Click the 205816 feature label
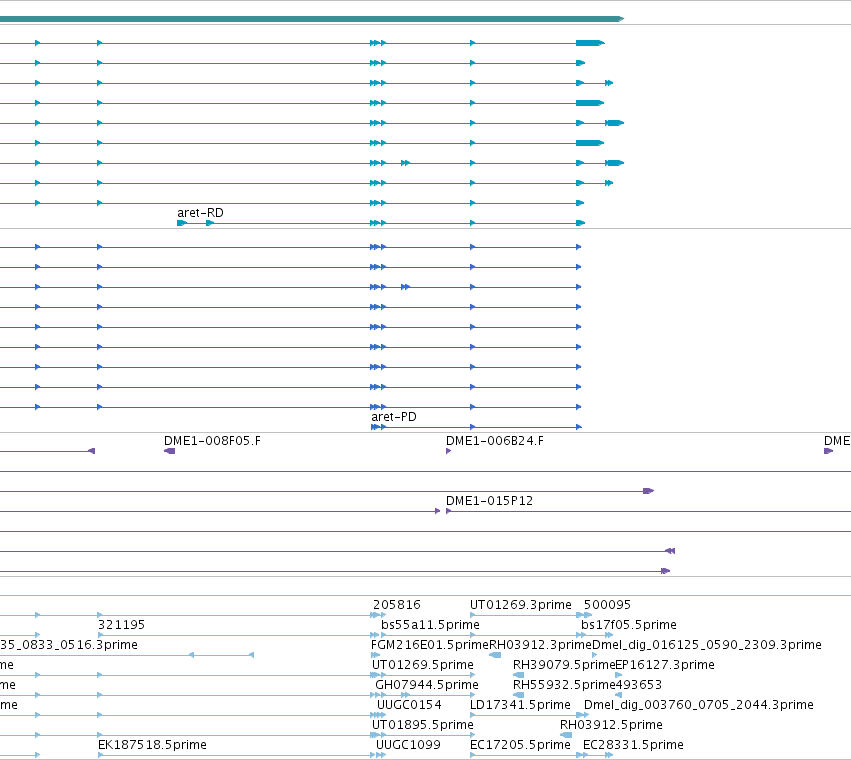The image size is (851, 760). [397, 605]
